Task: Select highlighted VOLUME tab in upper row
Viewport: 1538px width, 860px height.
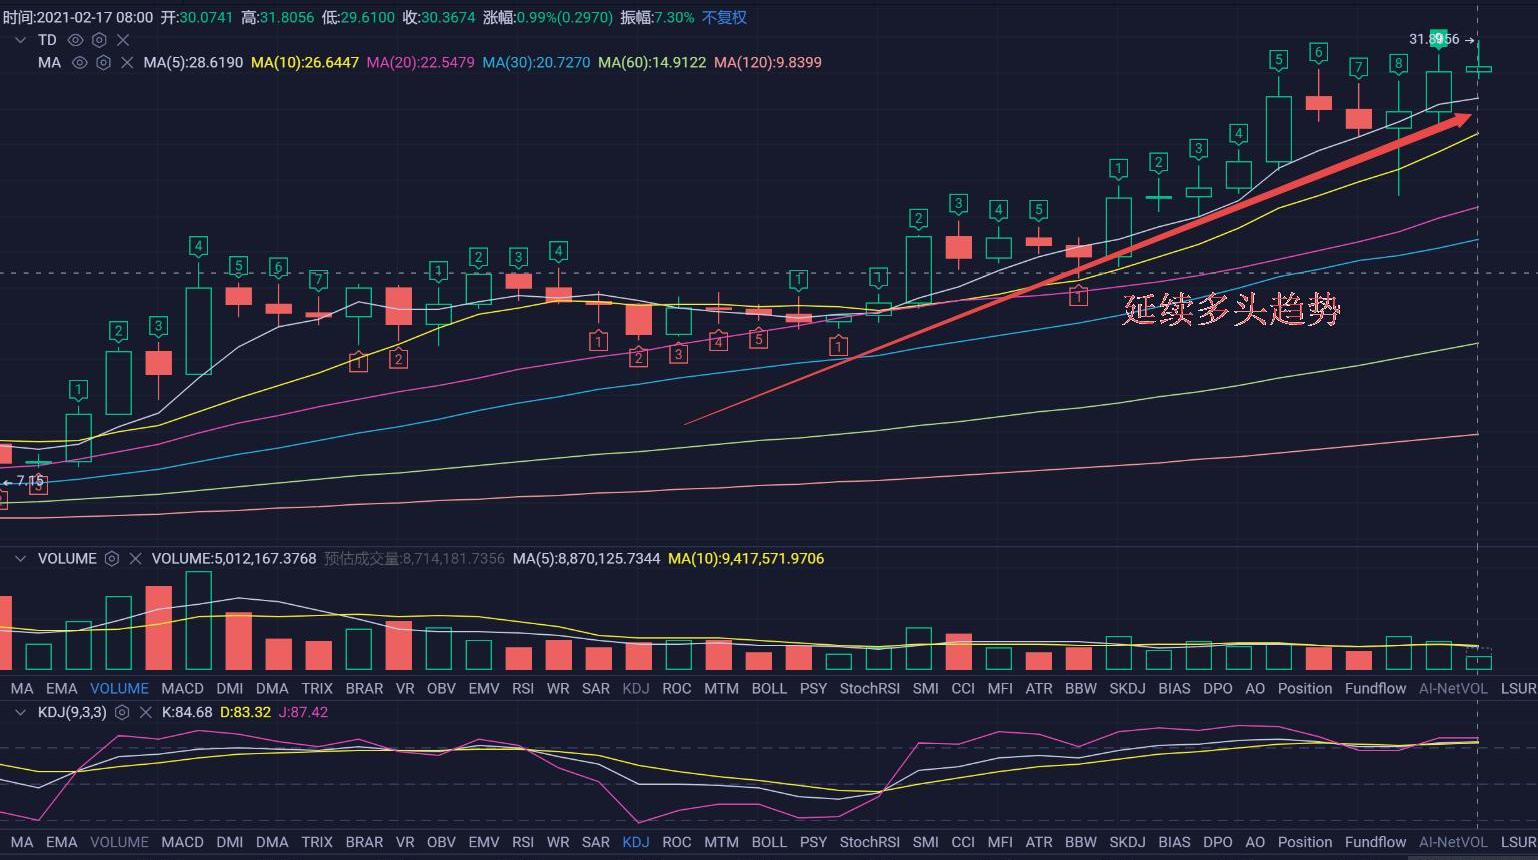Action: pos(119,688)
